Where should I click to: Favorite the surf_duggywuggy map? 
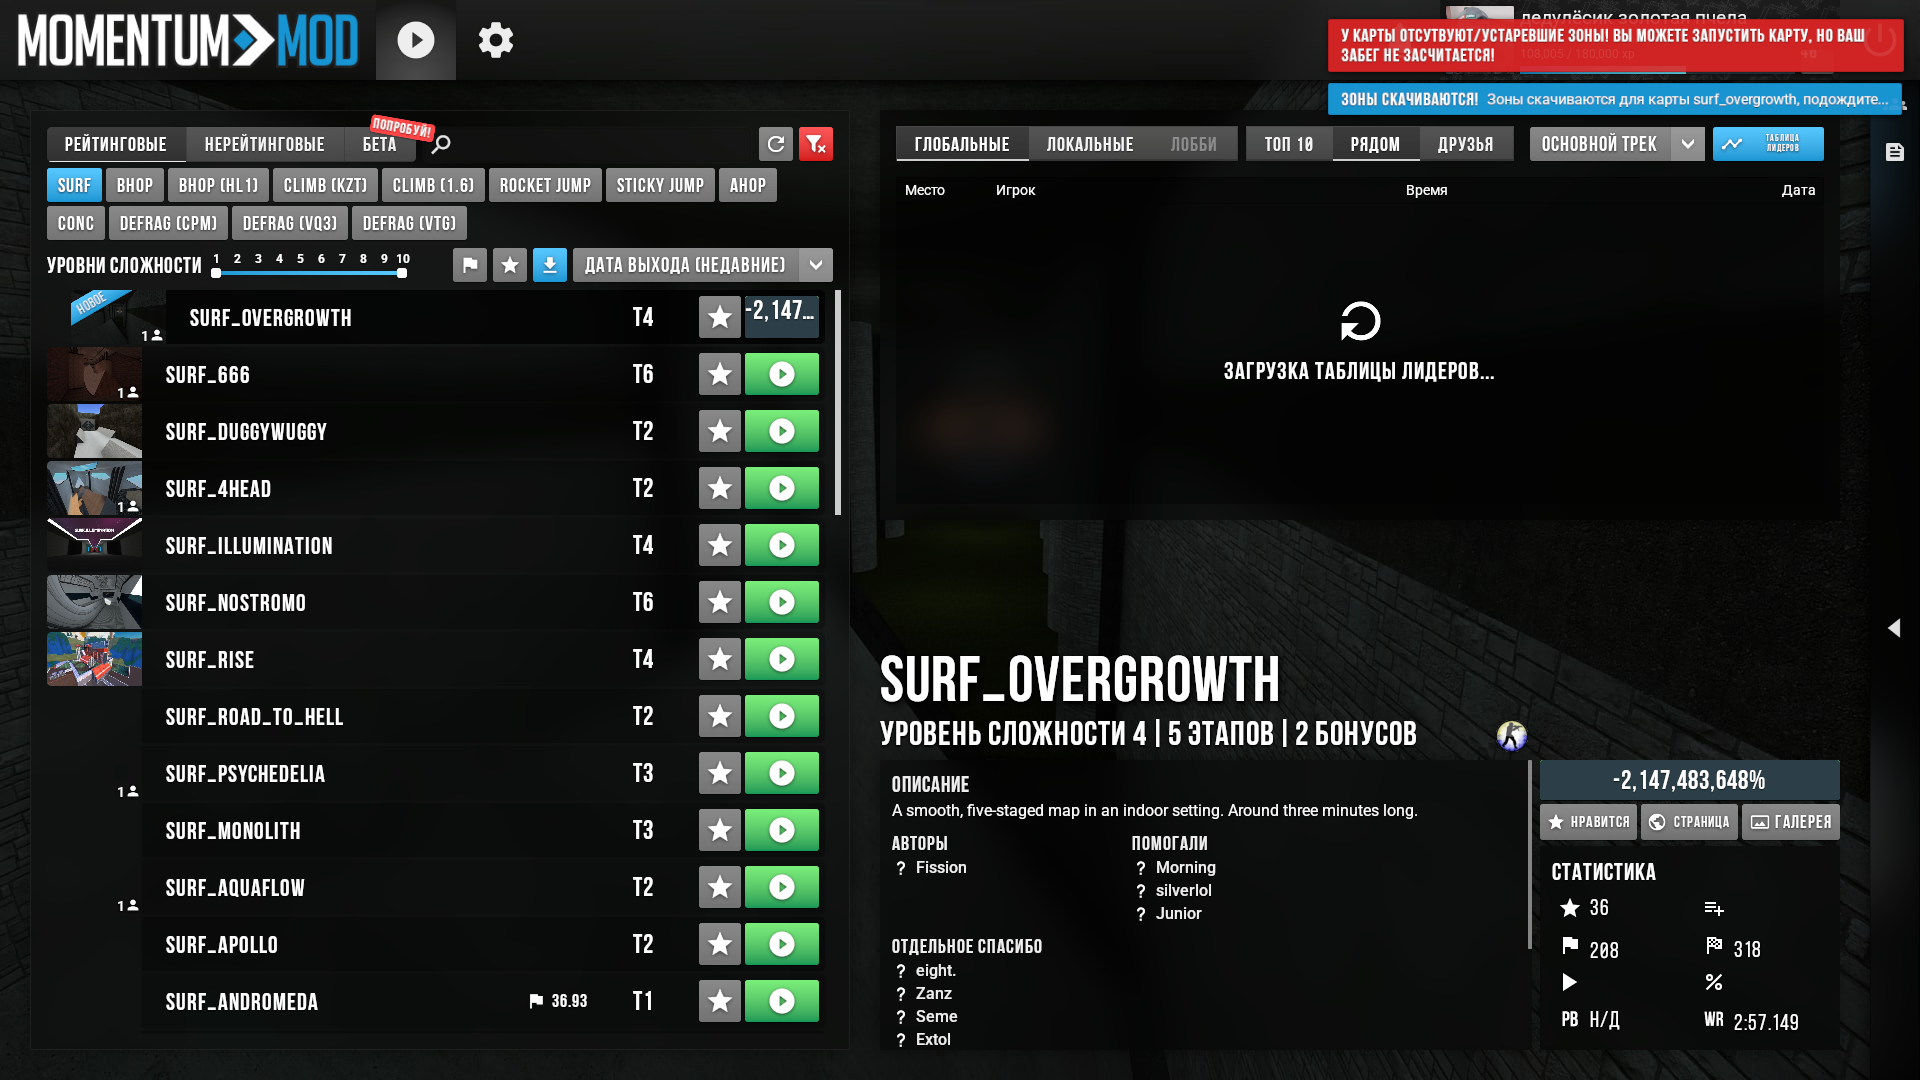click(x=720, y=431)
